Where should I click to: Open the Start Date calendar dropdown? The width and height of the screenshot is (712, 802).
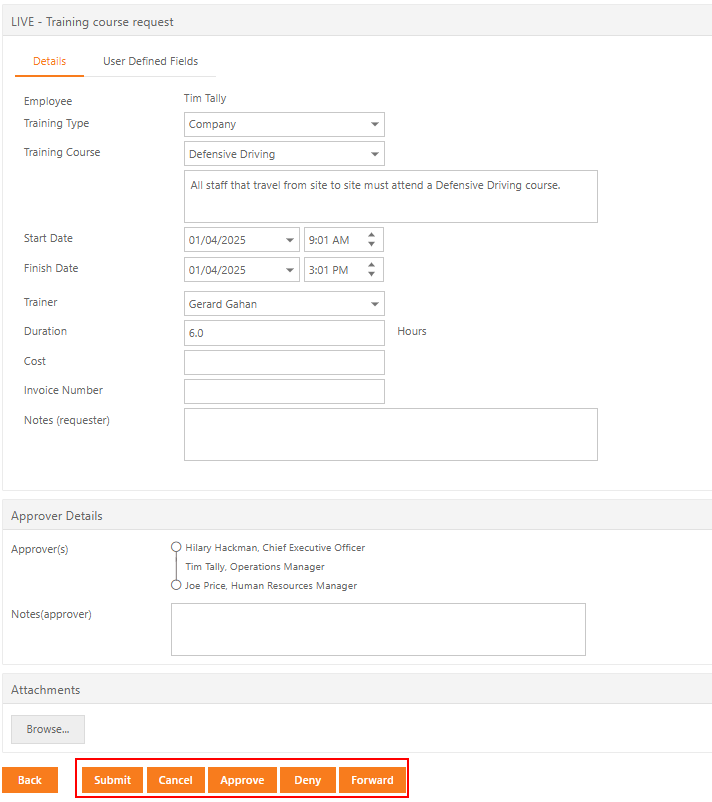pyautogui.click(x=290, y=240)
